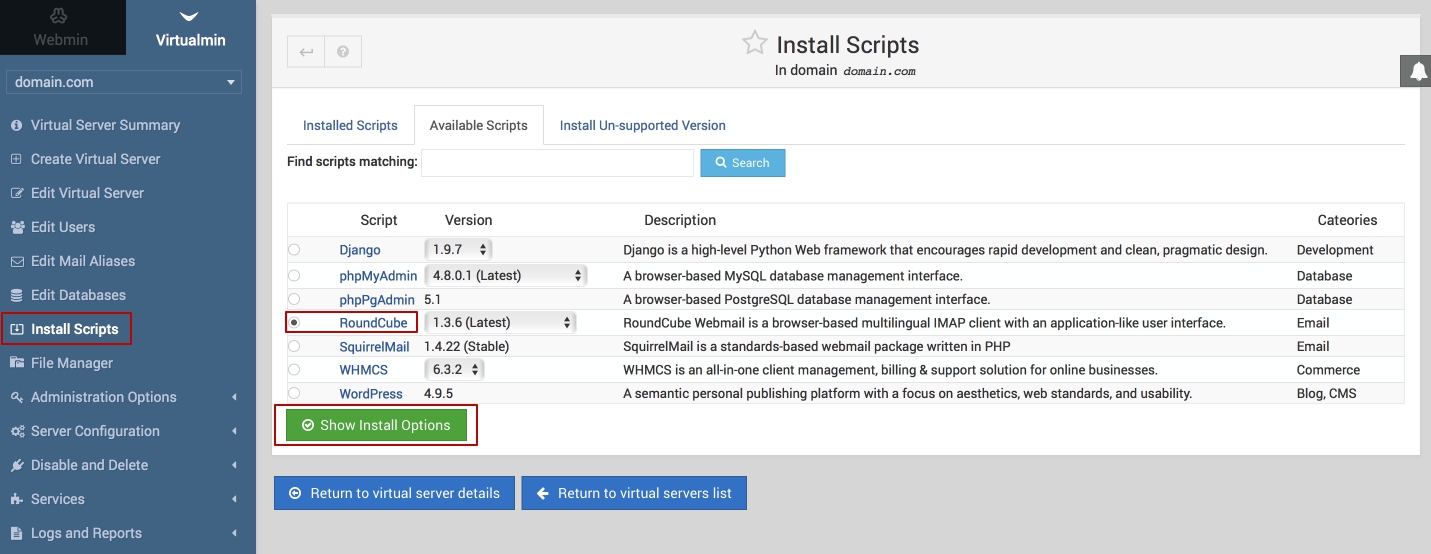Open the Install Un-supported Version tab
Image resolution: width=1431 pixels, height=554 pixels.
pos(642,126)
